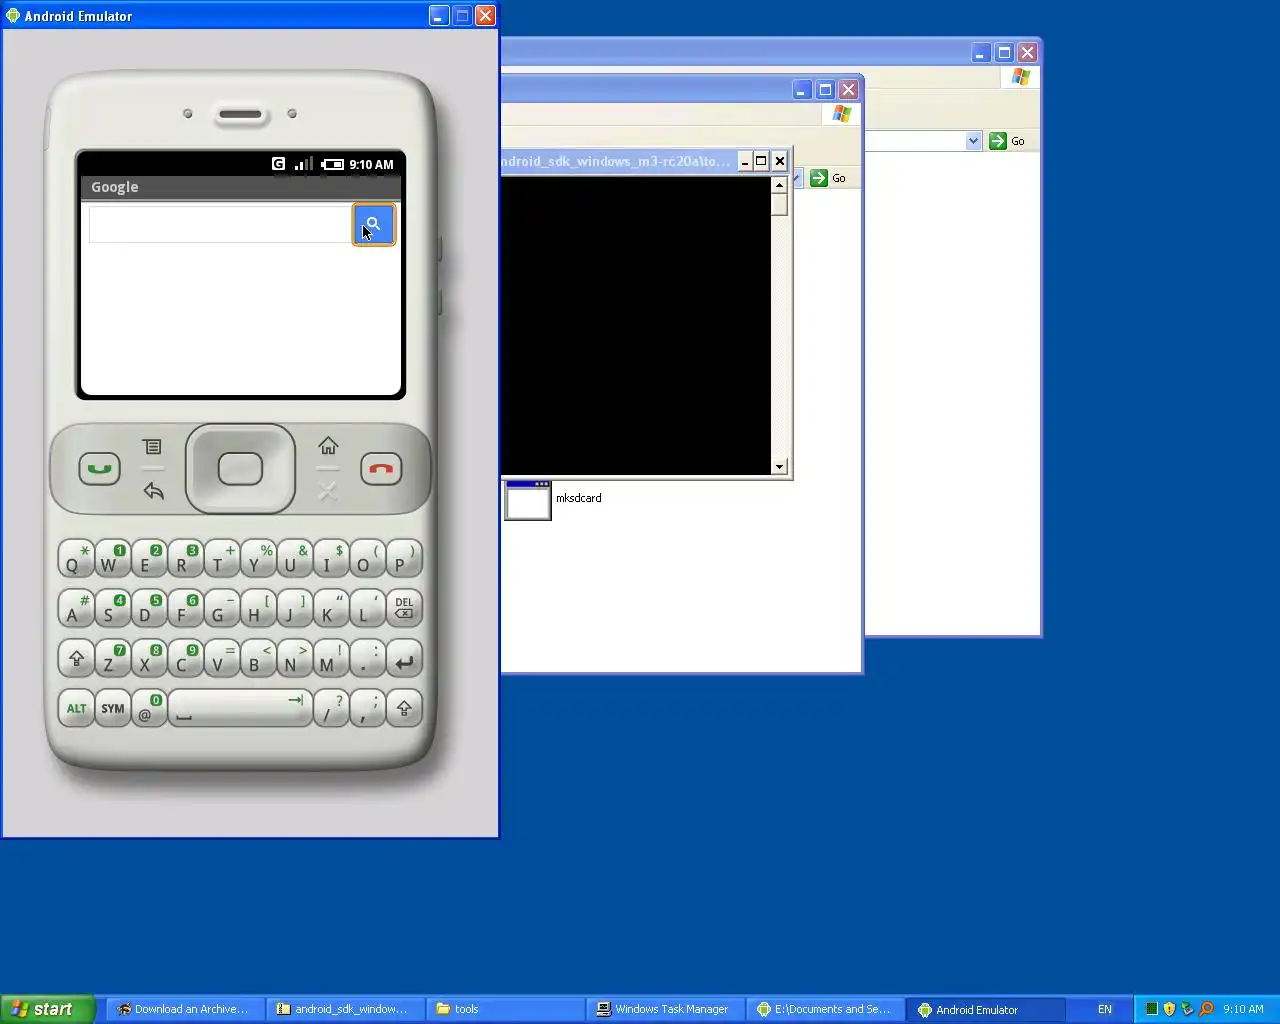1280x1024 pixels.
Task: Open address bar dropdown in rear window
Action: coord(973,141)
